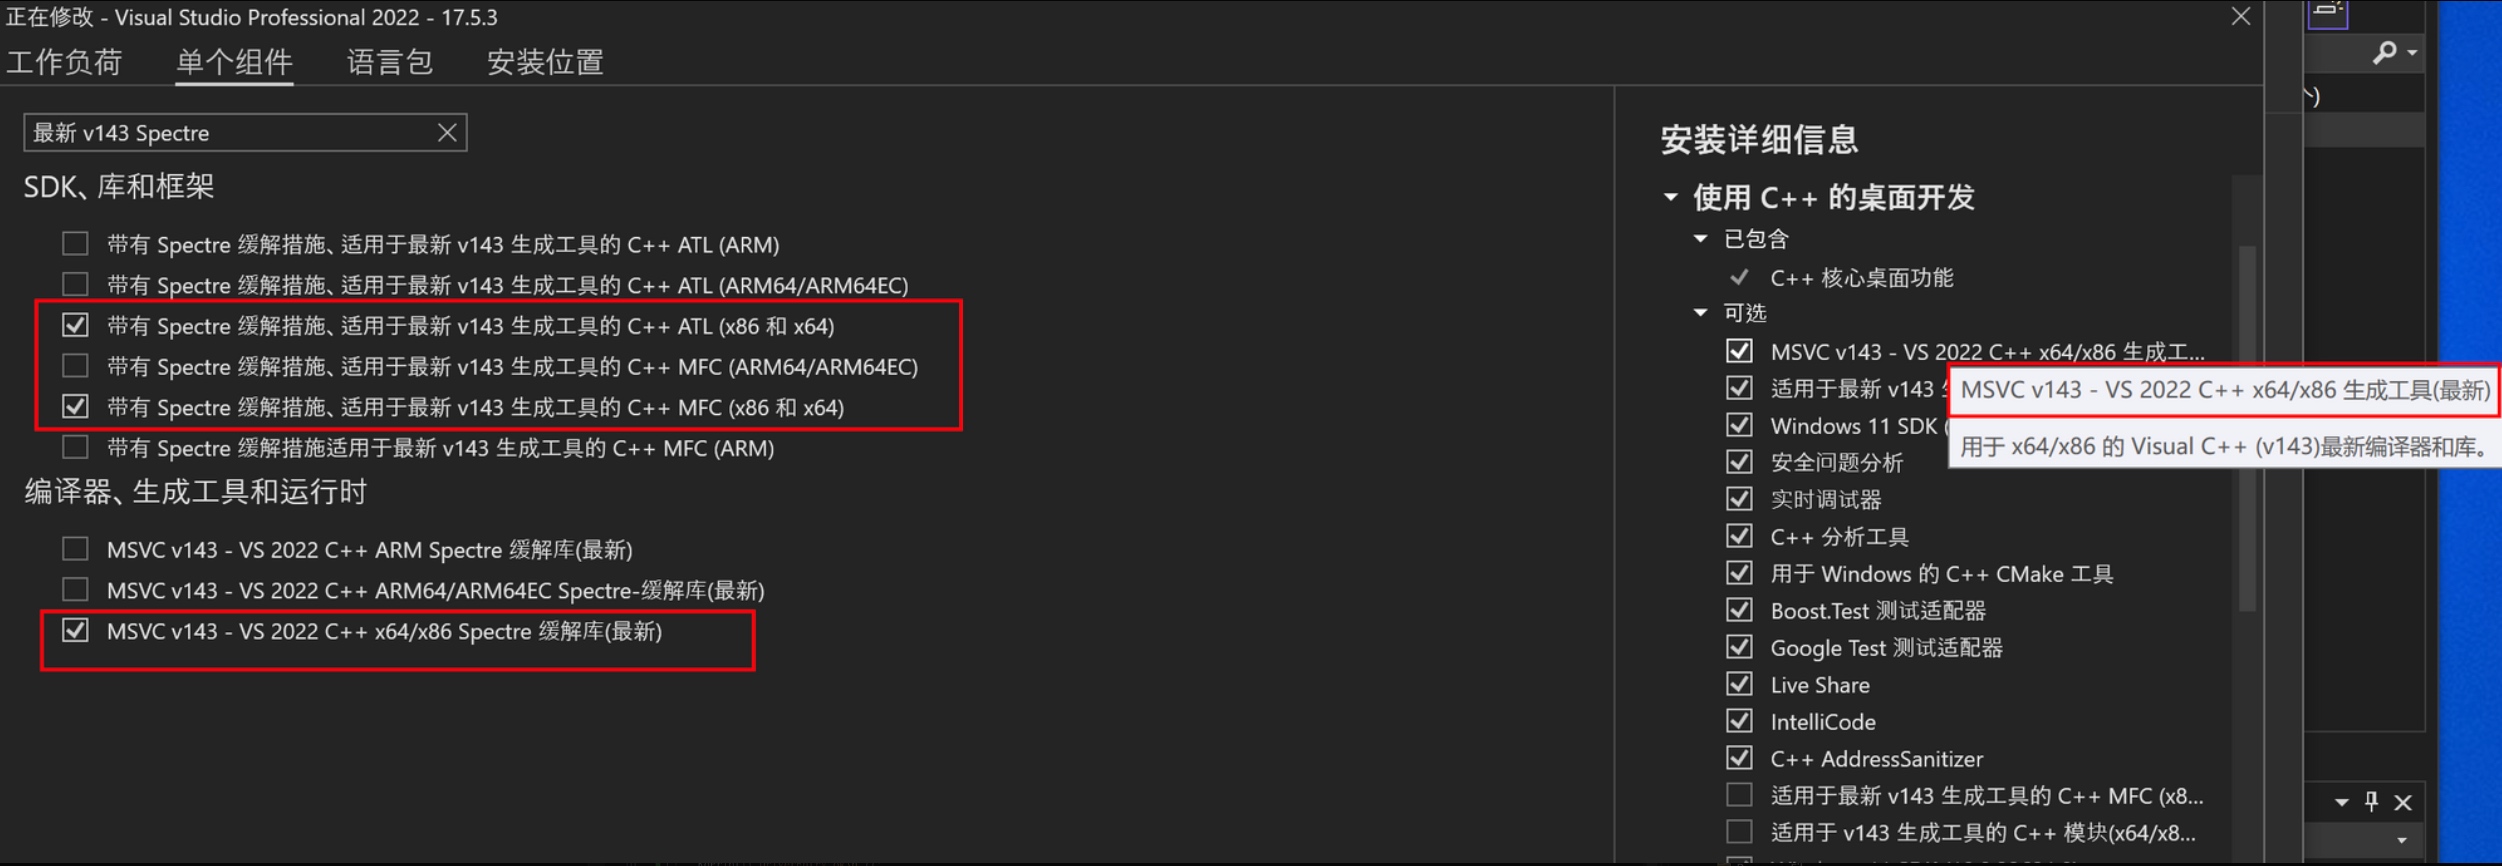Uncheck the C++ ATL (x86 和 x64) Spectre component
Screen dimensions: 2502x866
(x=75, y=326)
